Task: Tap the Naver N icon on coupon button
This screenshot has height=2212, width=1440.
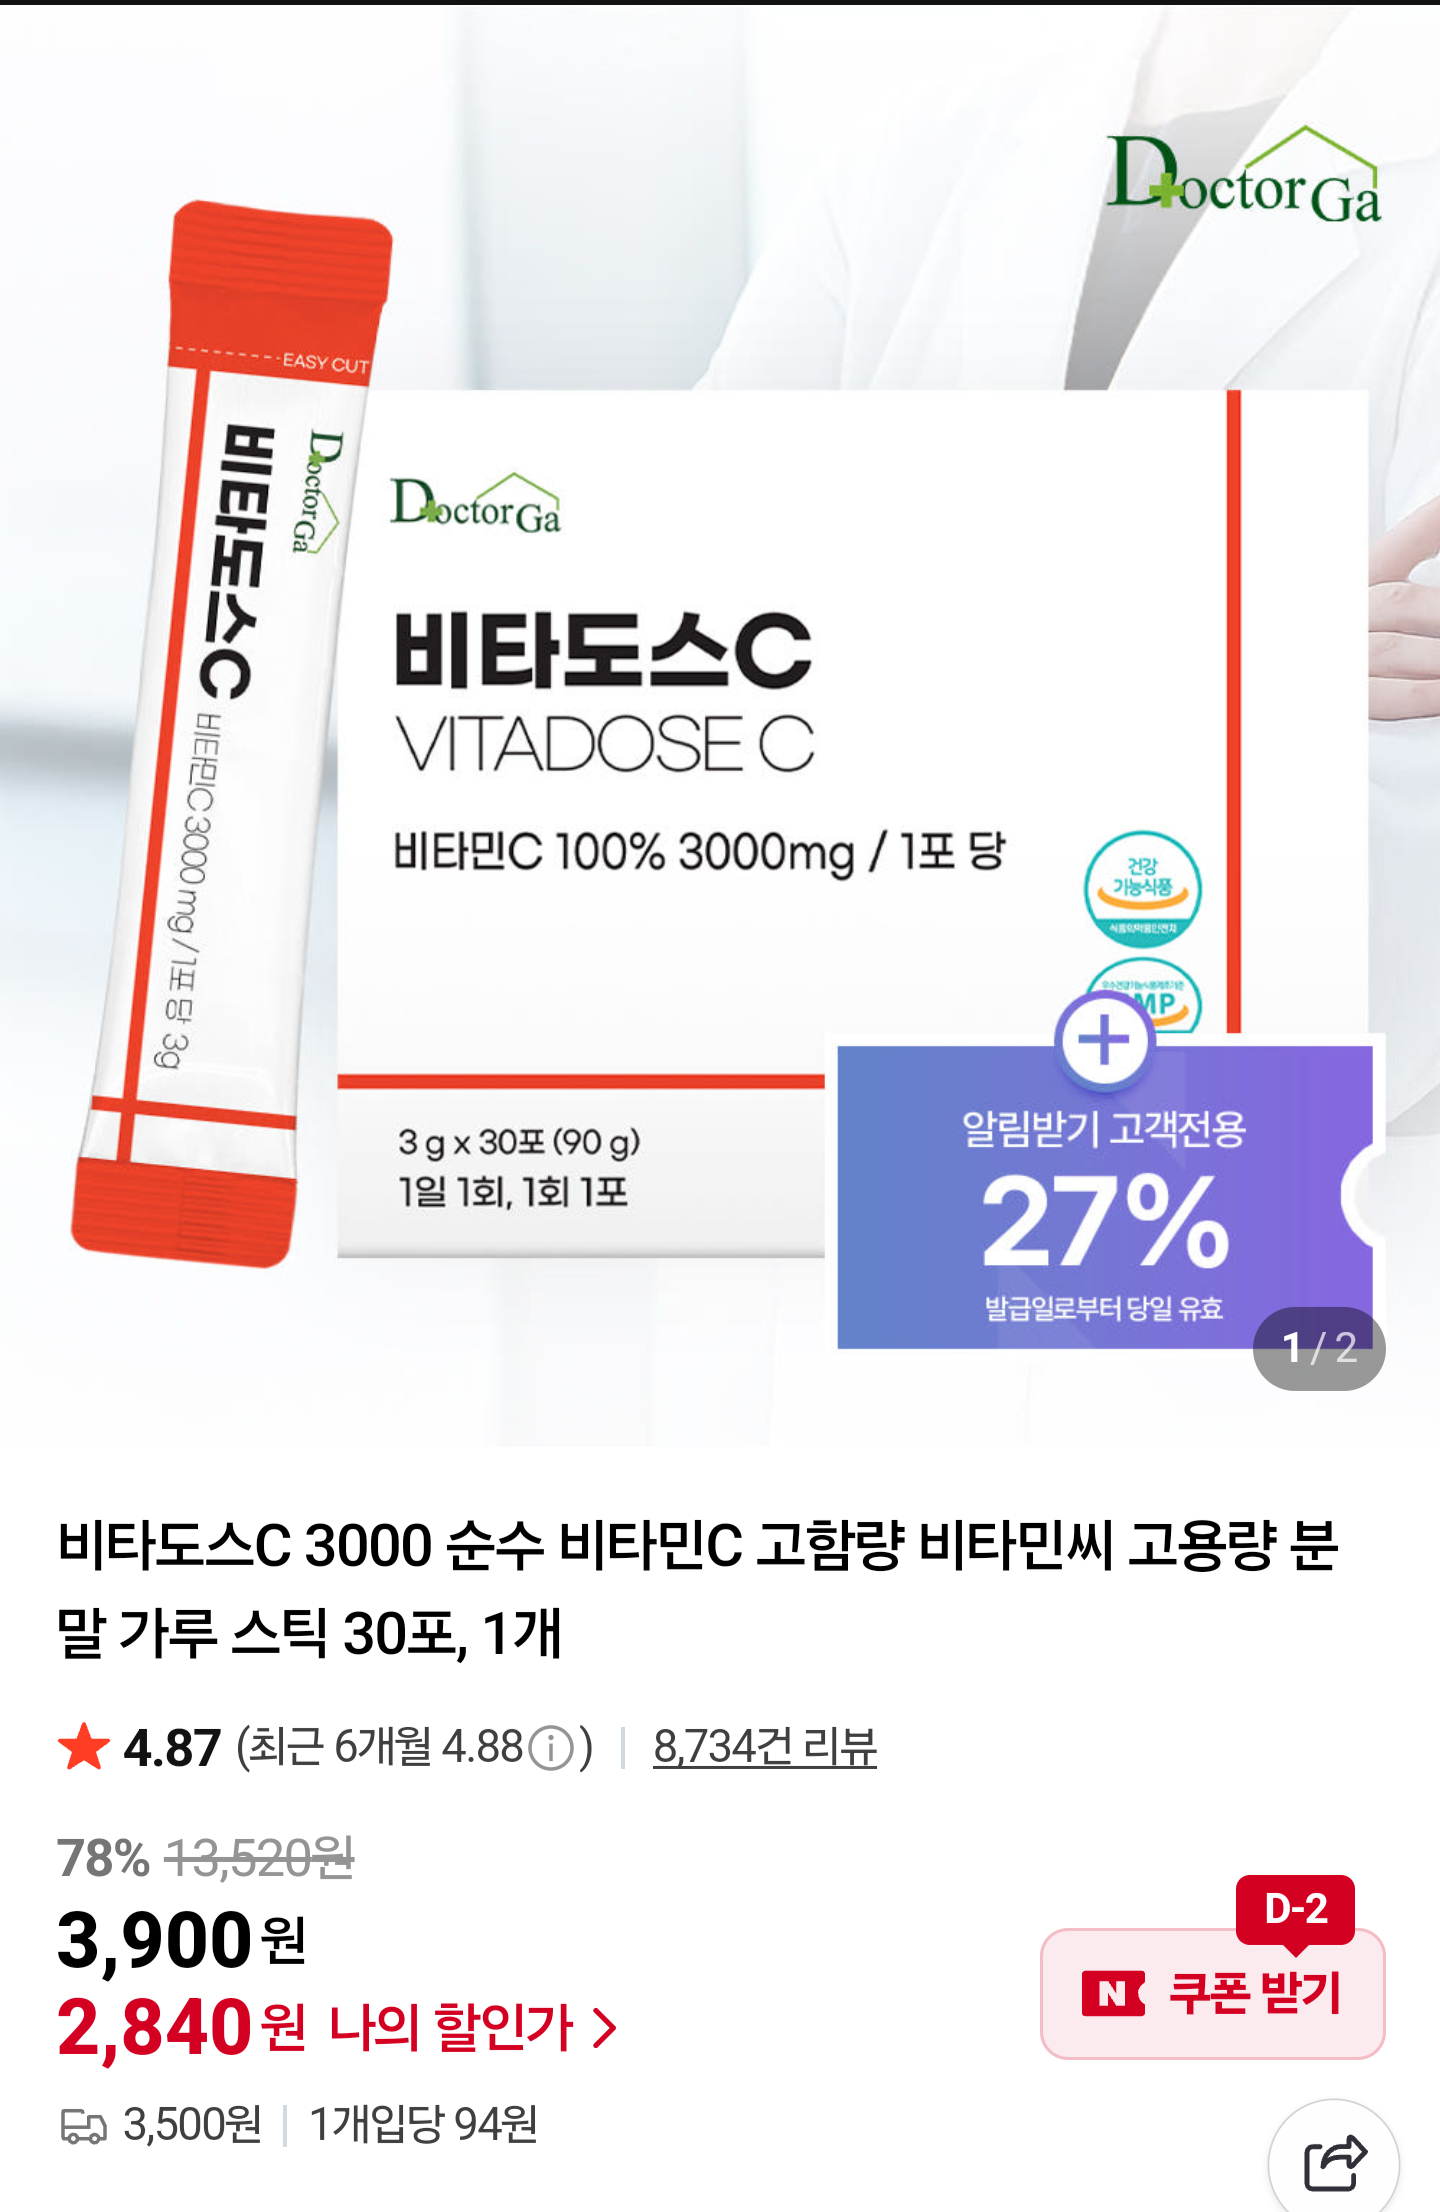Action: coord(1113,1994)
